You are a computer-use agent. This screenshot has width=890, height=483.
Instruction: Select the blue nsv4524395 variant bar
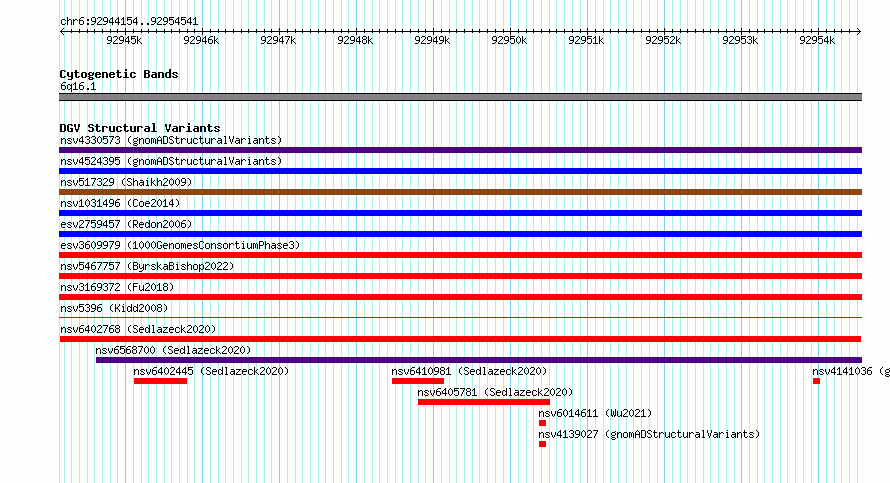pos(460,171)
